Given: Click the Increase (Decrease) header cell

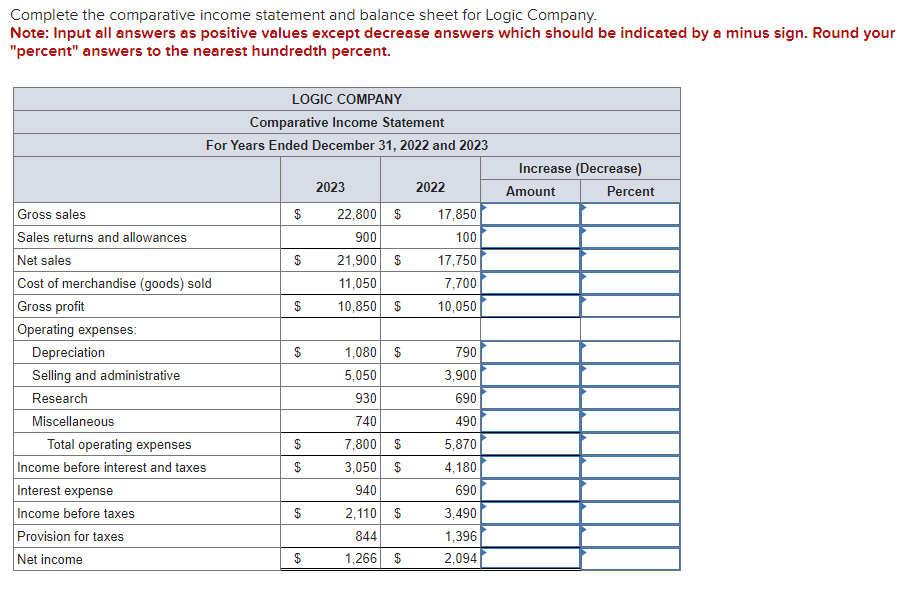Looking at the screenshot, I should (x=580, y=167).
